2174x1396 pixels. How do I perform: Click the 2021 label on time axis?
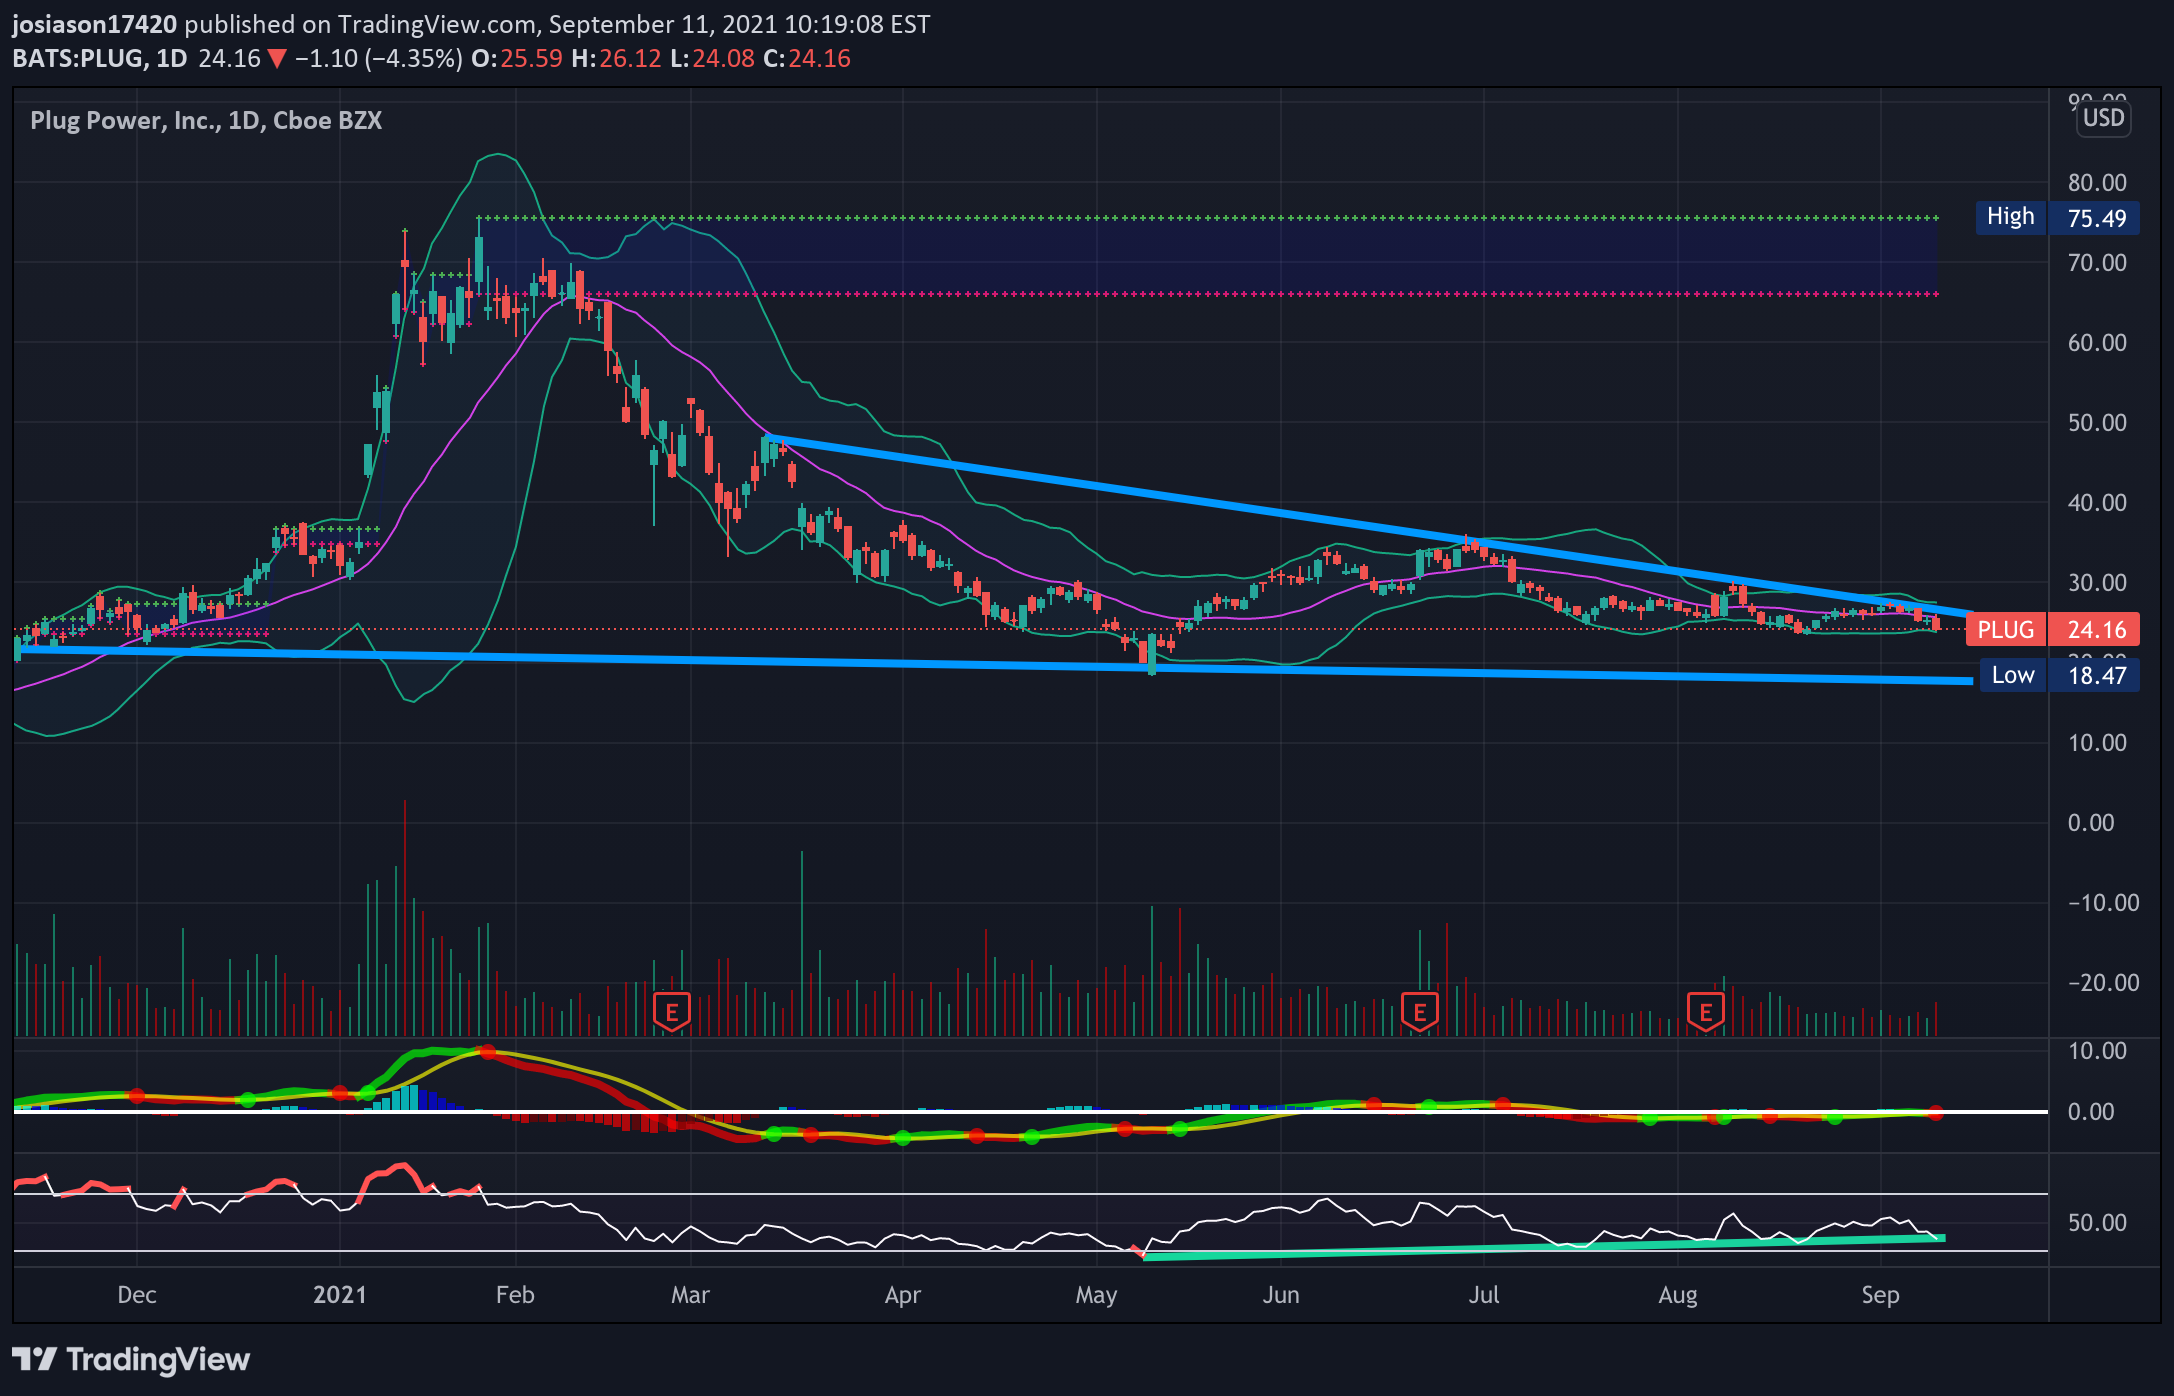pos(340,1295)
